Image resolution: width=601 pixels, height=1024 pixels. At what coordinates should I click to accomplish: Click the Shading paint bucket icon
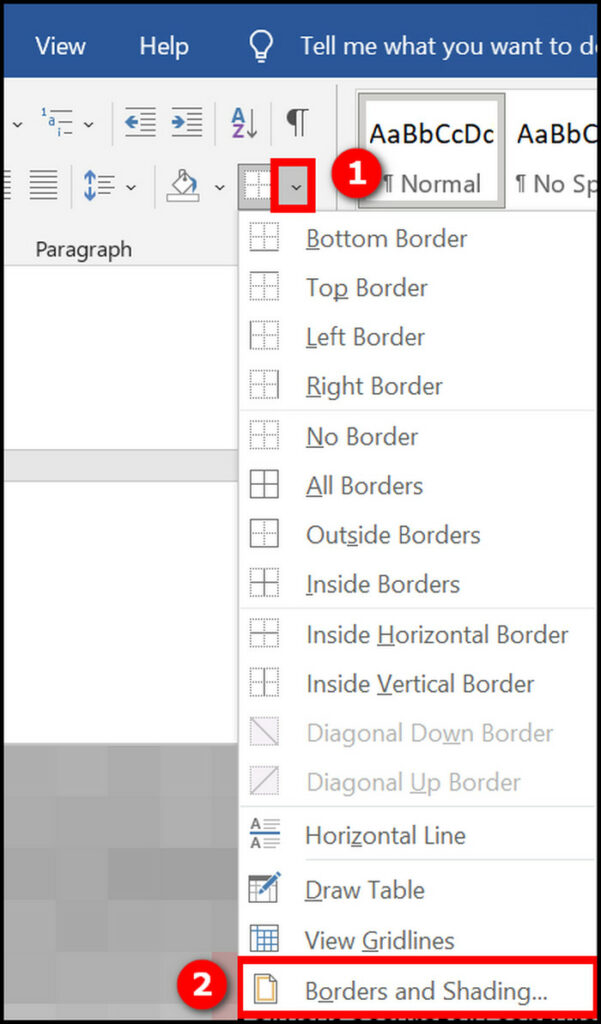[184, 185]
